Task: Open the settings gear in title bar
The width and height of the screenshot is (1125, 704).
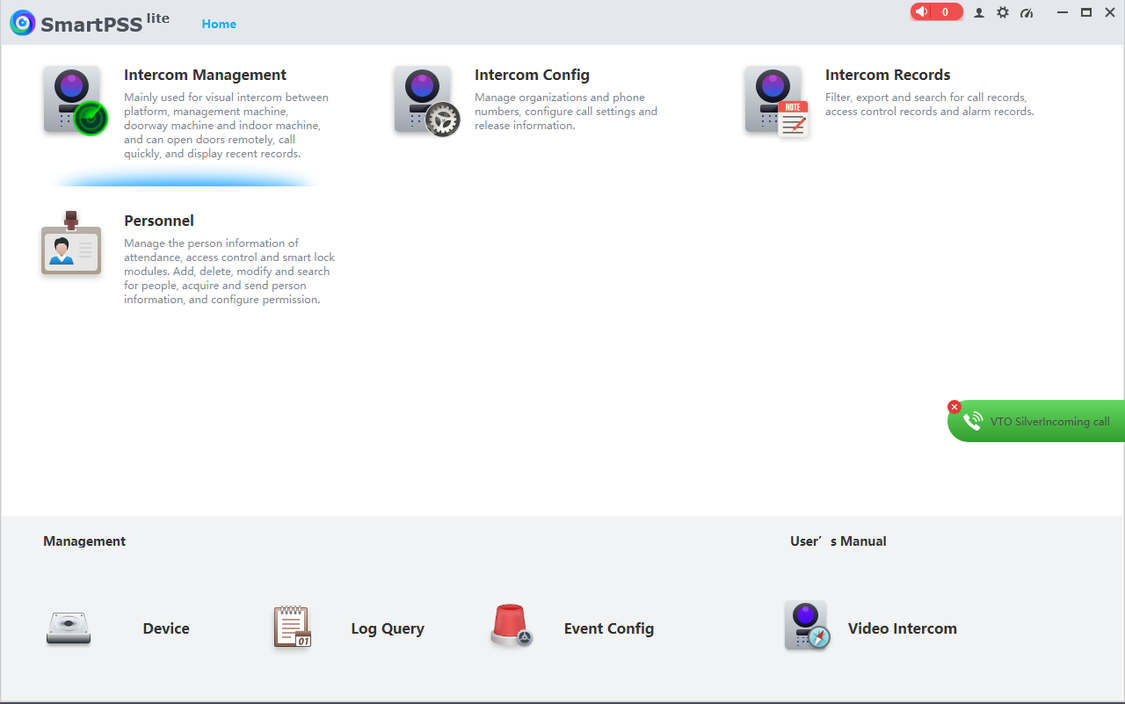Action: point(1002,12)
